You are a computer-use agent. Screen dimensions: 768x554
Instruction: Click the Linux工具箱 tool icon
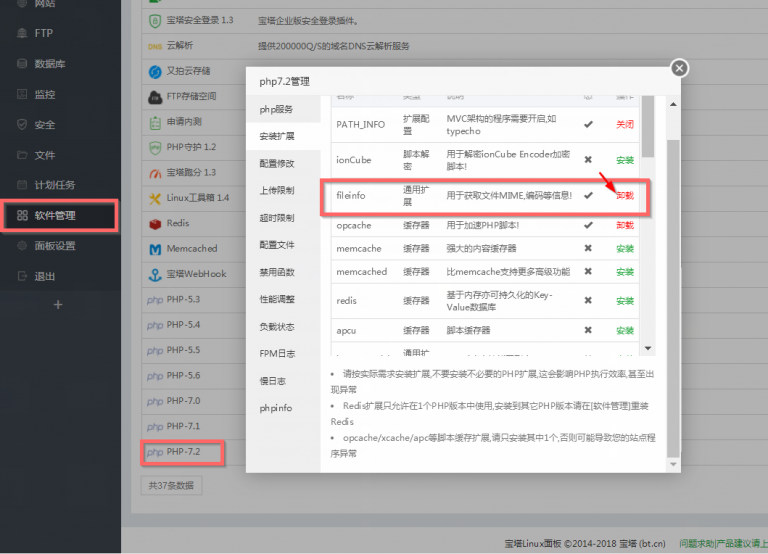155,198
